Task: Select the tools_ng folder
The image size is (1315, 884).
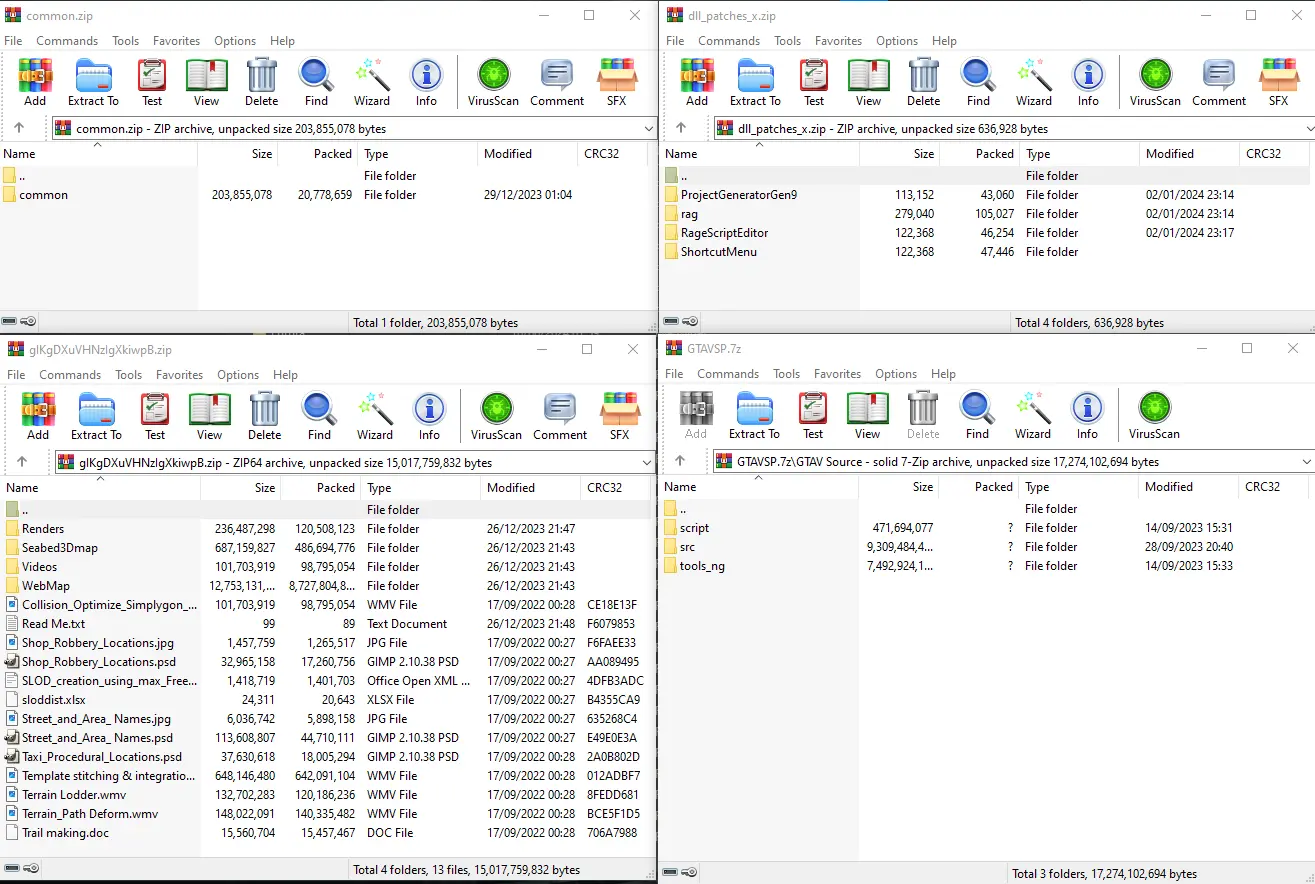Action: (x=987, y=566)
